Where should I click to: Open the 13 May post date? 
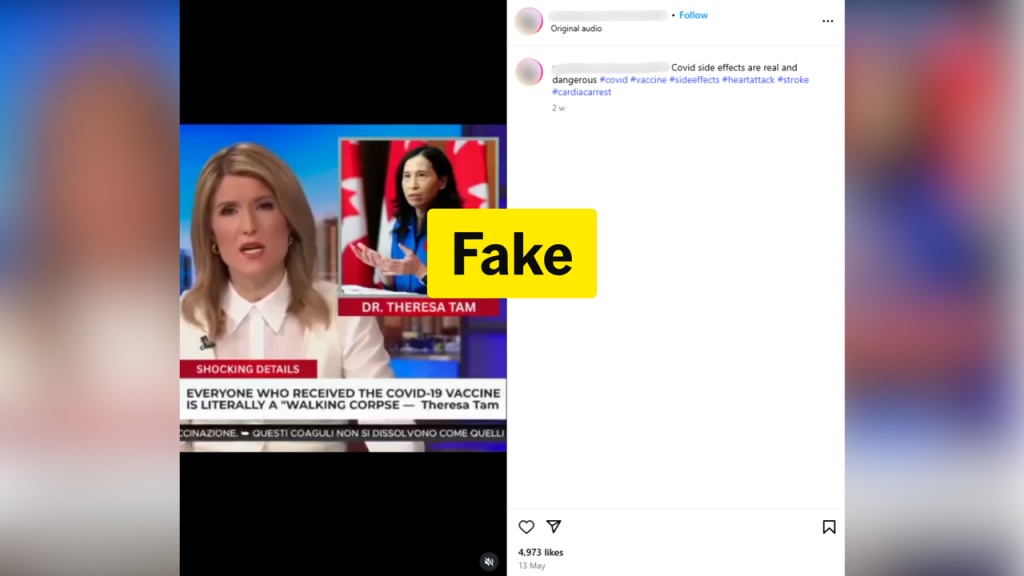[x=532, y=566]
